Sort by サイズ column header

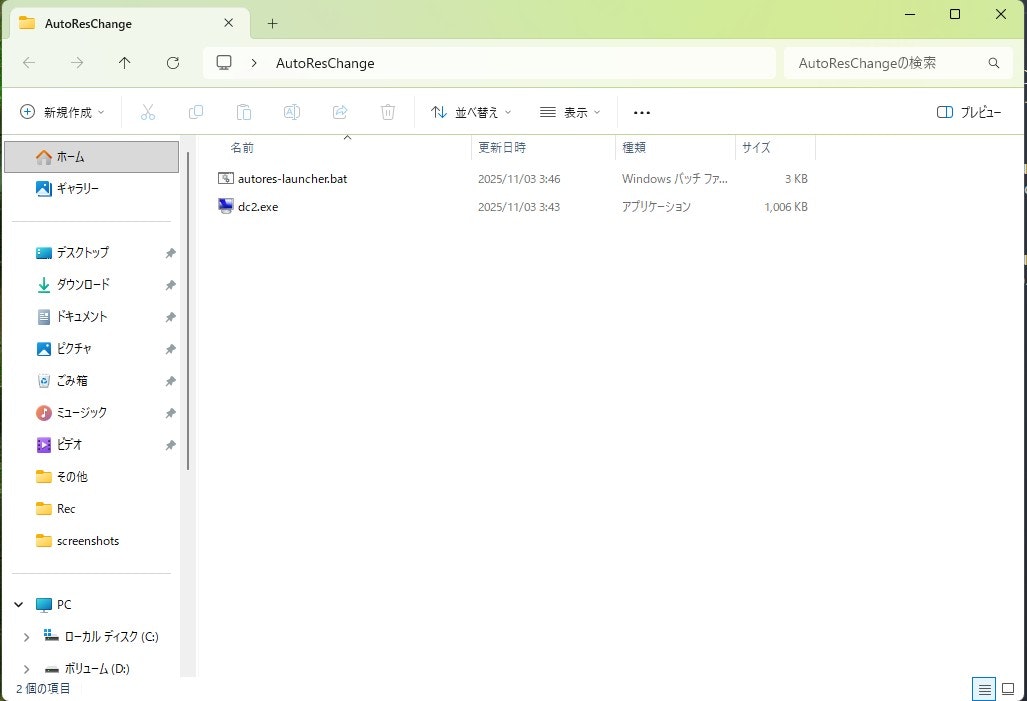click(x=756, y=147)
